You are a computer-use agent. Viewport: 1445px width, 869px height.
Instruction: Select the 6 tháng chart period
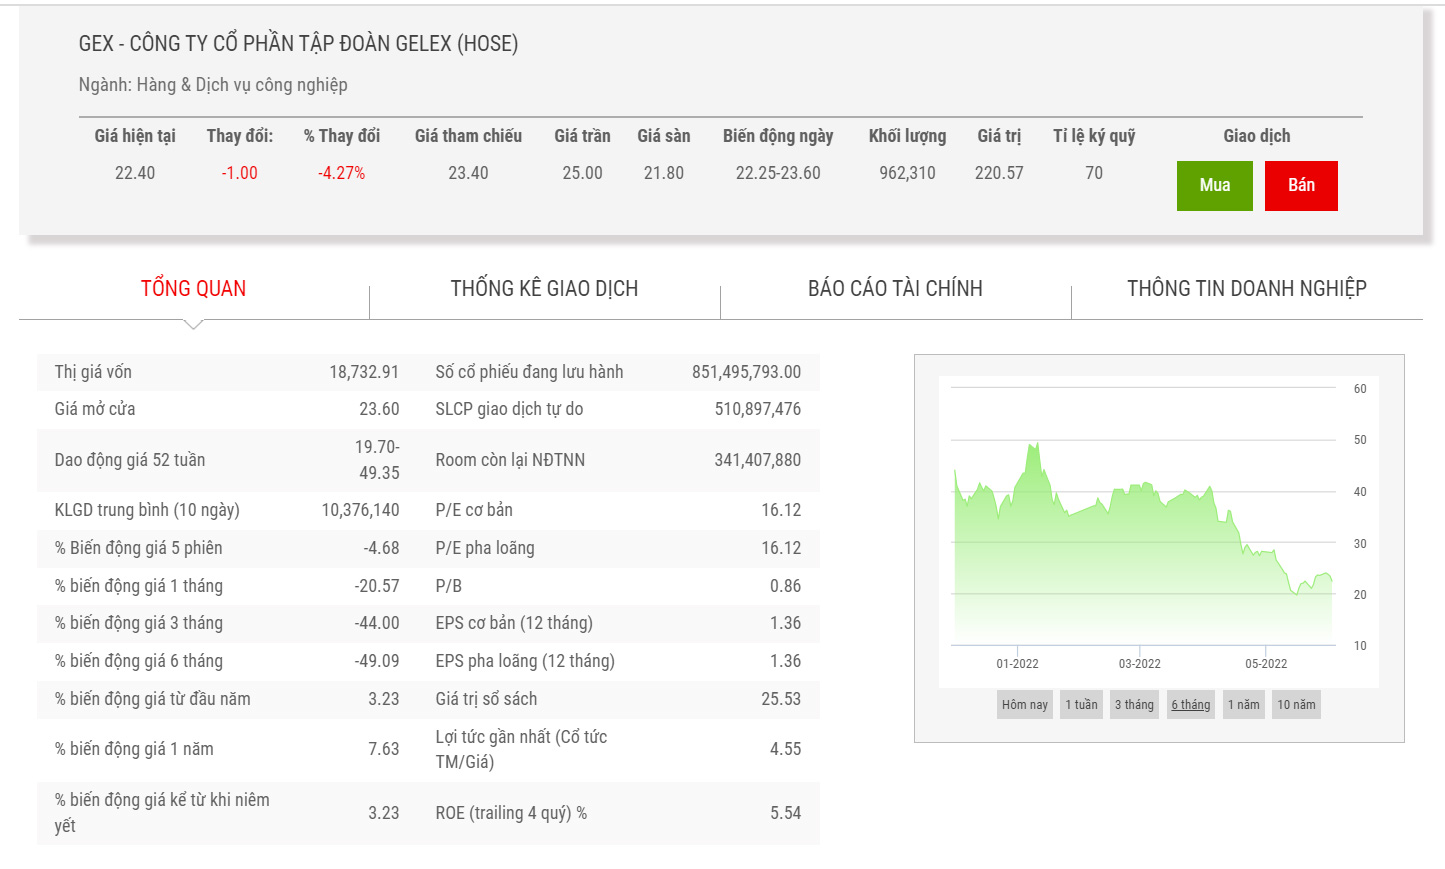click(x=1191, y=705)
